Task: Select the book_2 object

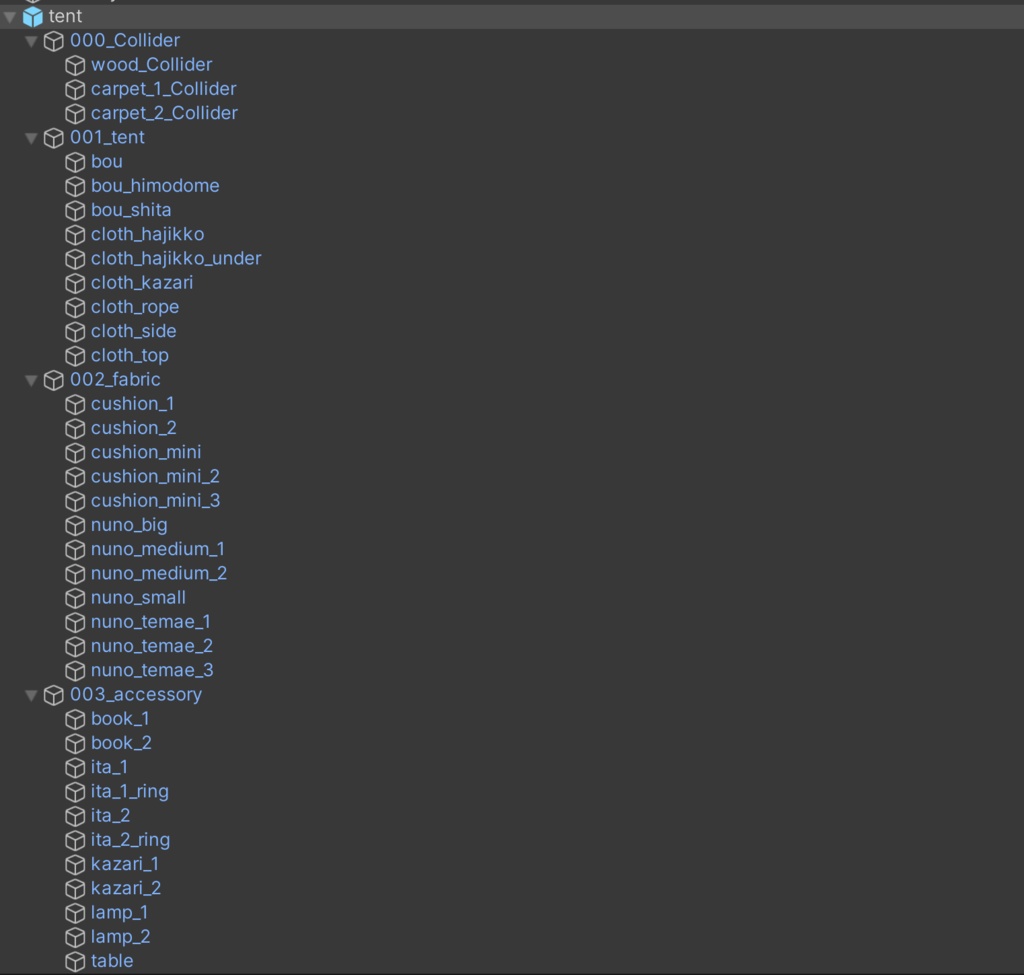Action: (121, 743)
